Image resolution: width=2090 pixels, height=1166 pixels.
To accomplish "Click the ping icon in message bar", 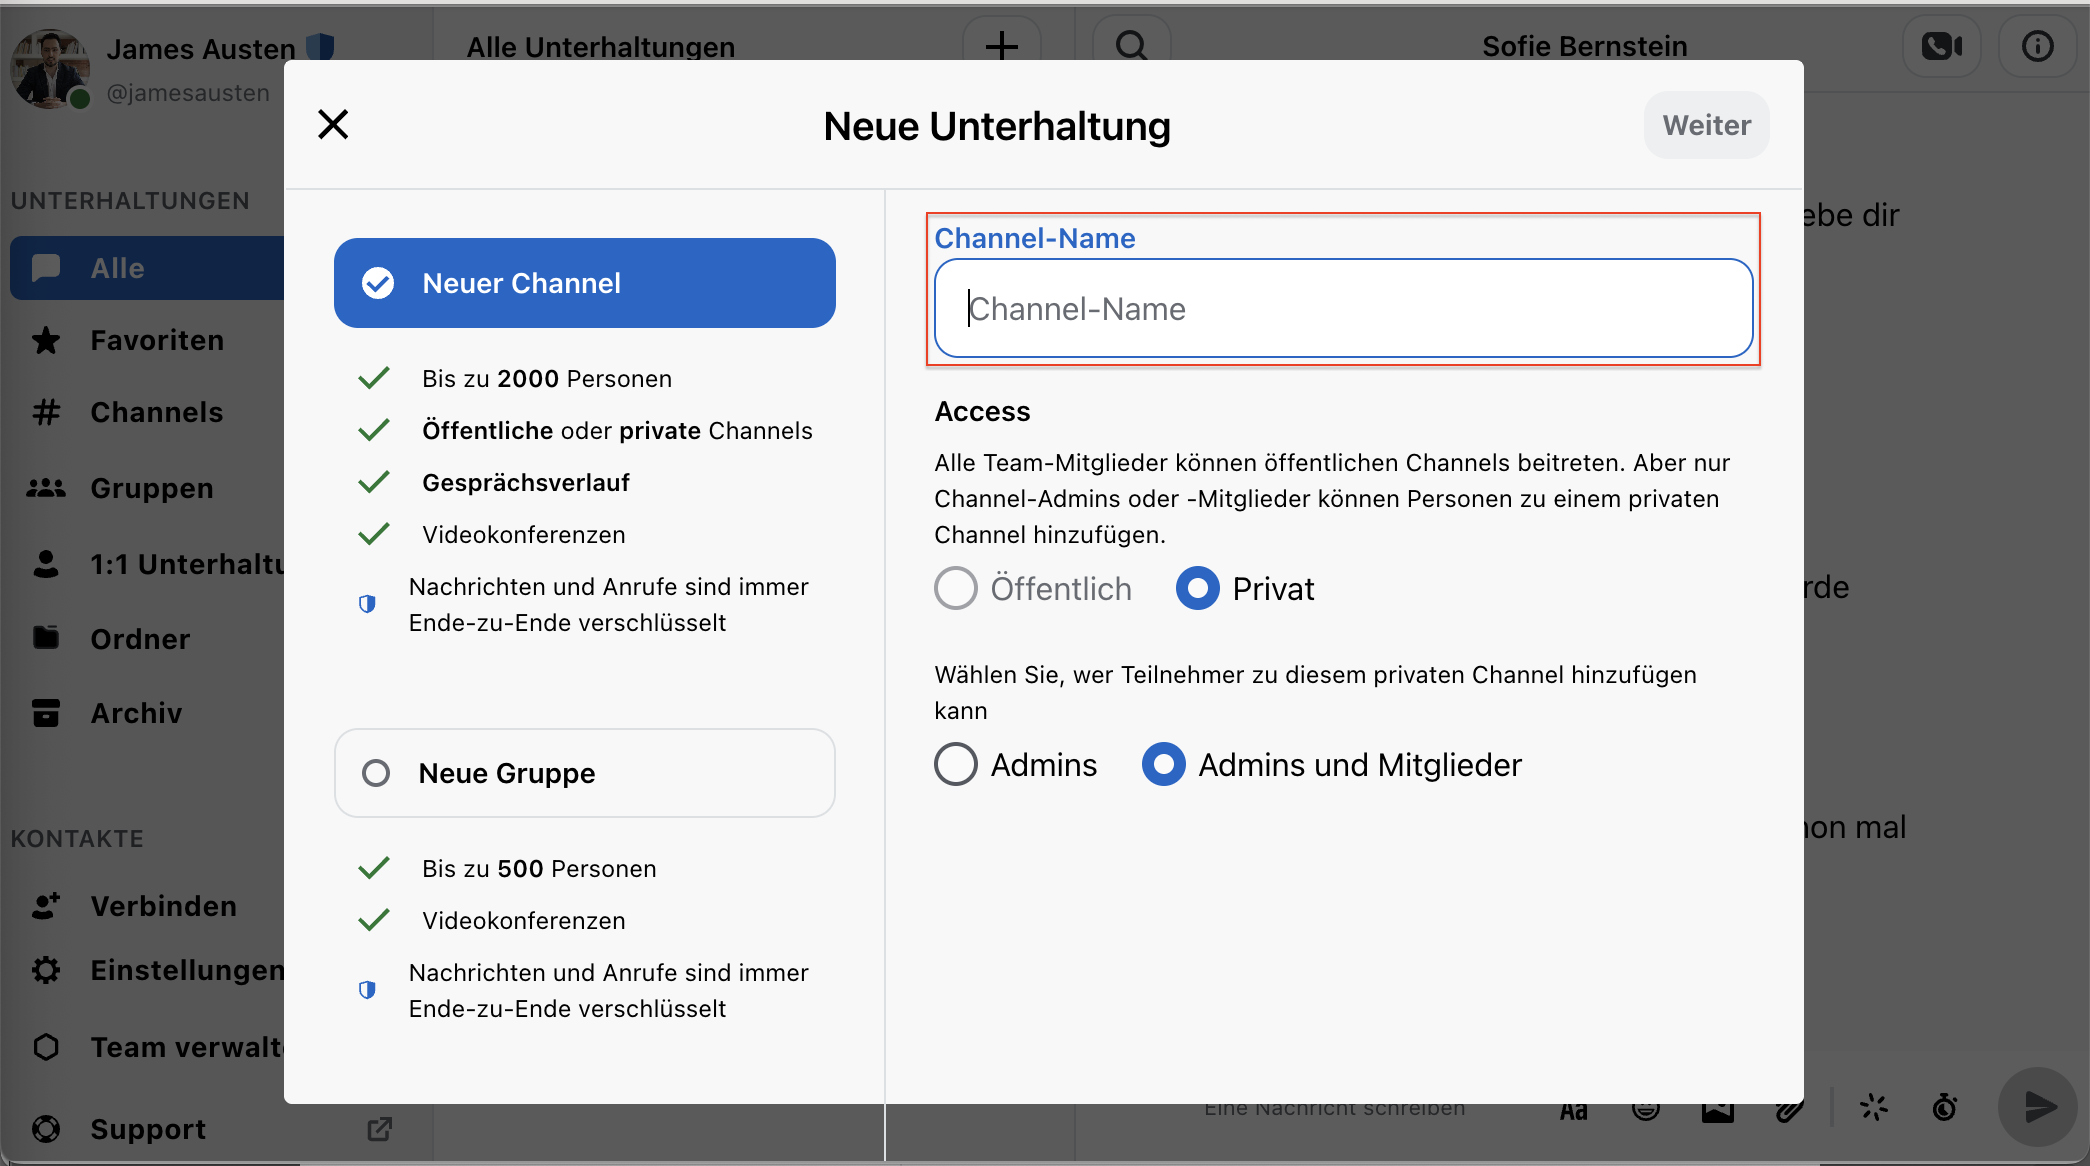I will tap(1873, 1107).
